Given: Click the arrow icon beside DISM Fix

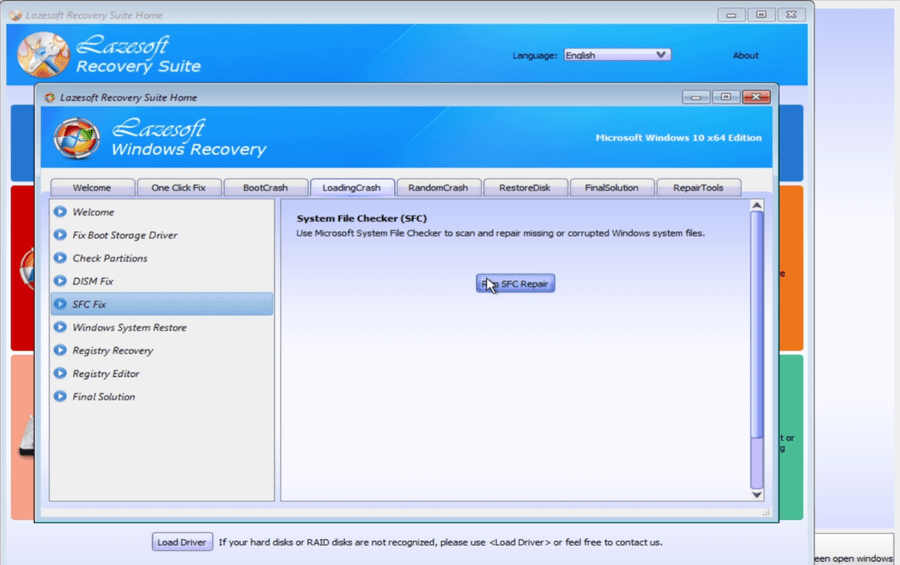Looking at the screenshot, I should [x=60, y=281].
